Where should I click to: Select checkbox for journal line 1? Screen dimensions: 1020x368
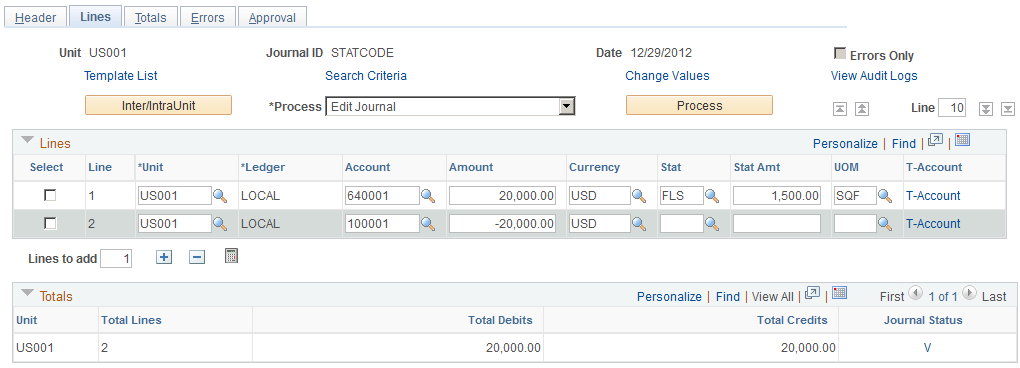click(x=49, y=195)
